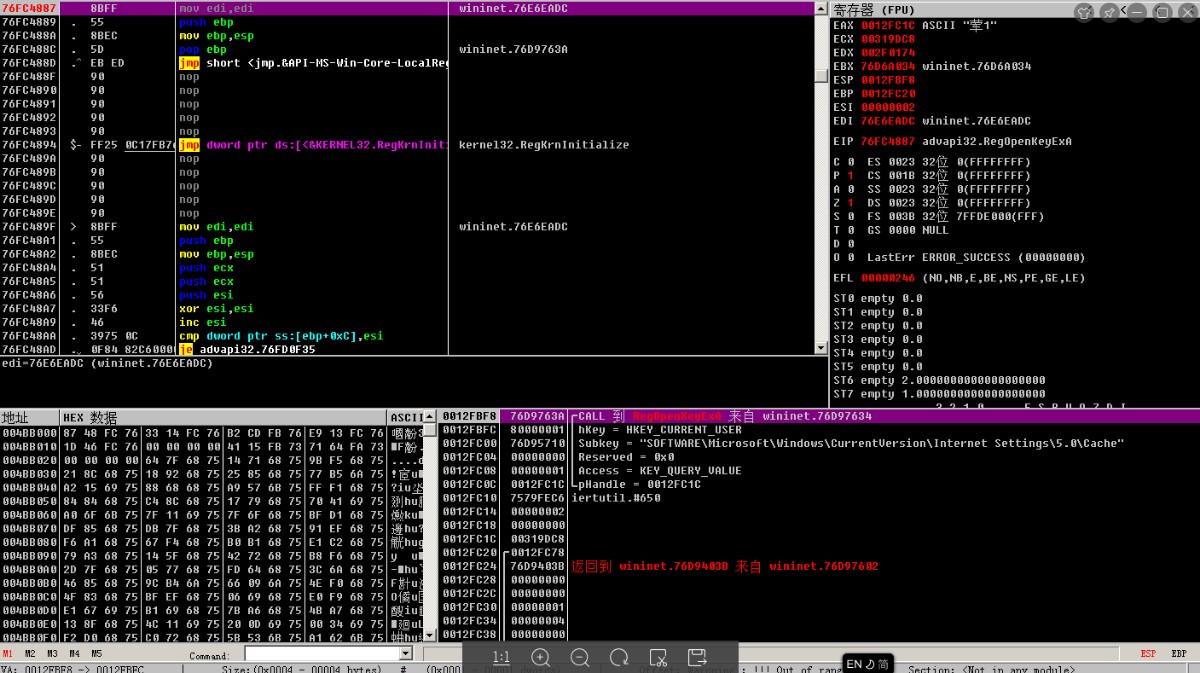Select the highlighted disassembly address 76FC4887
Viewport: 1200px width, 673px height.
pyautogui.click(x=29, y=8)
